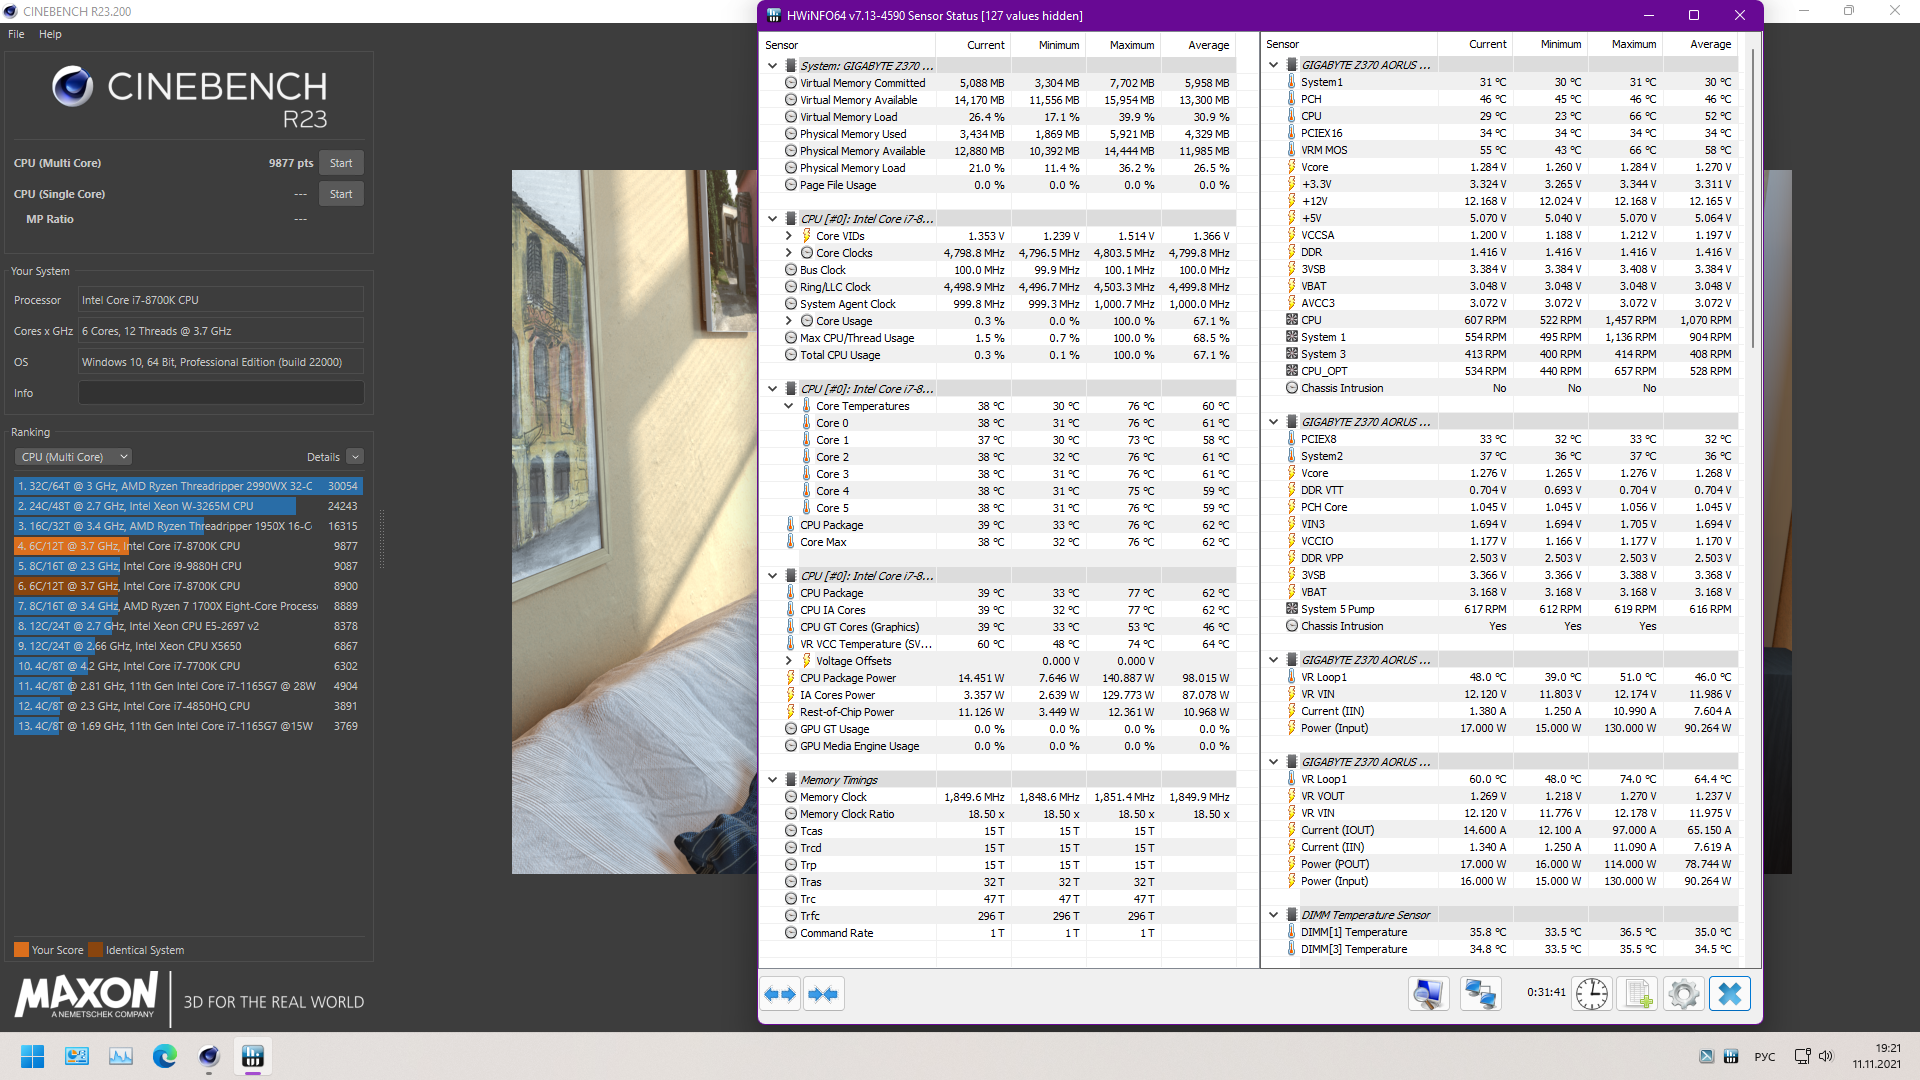Click the collapse columns arrows button in HWiNFO
This screenshot has height=1080, width=1920.
click(823, 994)
